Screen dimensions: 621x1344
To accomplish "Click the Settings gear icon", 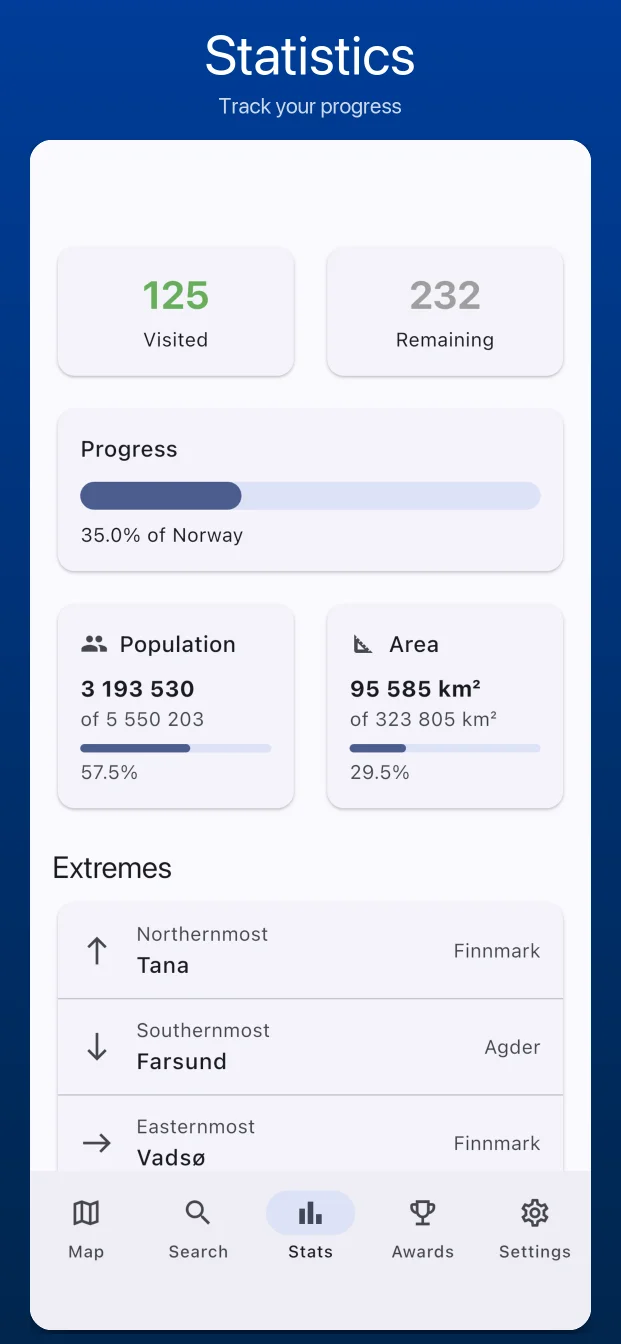I will [534, 1211].
